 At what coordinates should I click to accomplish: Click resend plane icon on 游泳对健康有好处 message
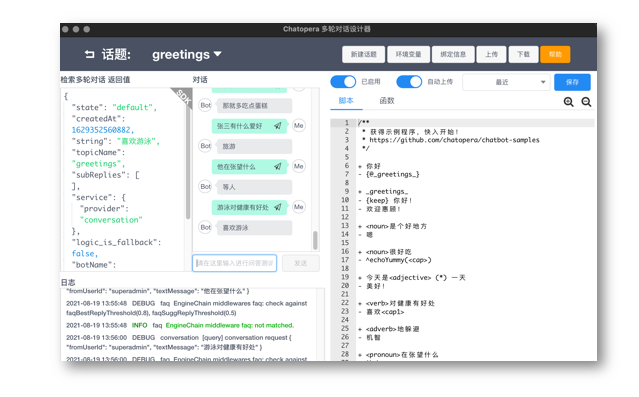278,207
